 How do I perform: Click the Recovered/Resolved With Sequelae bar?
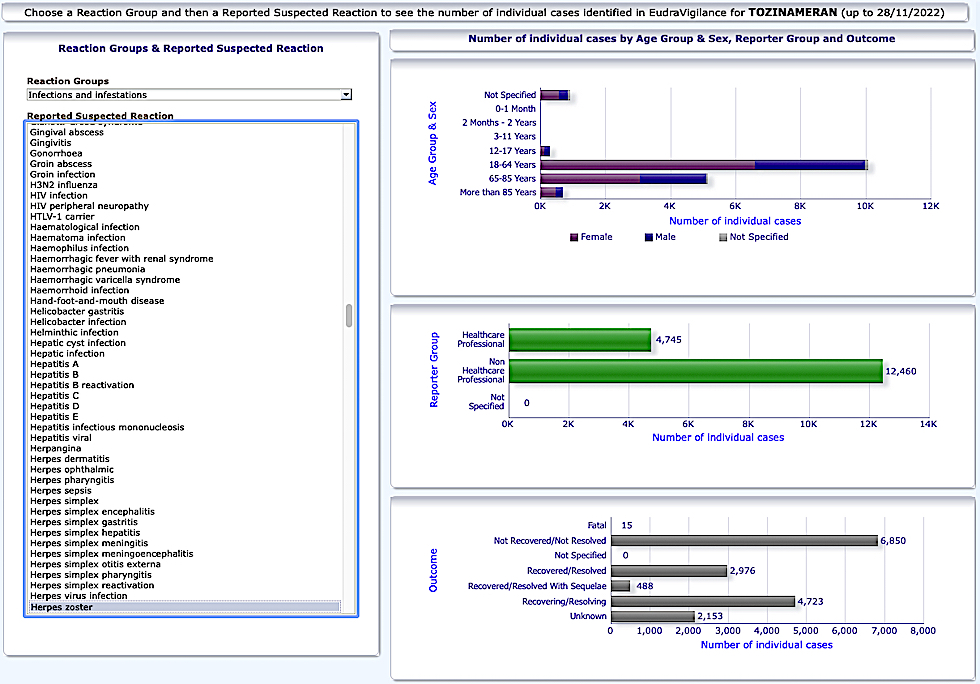pyautogui.click(x=621, y=586)
